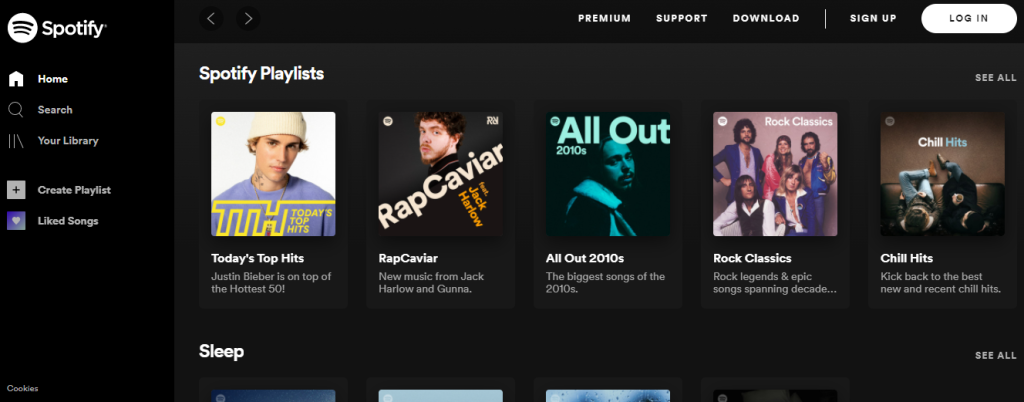Go forward with right arrow button
The width and height of the screenshot is (1024, 402).
coord(248,18)
